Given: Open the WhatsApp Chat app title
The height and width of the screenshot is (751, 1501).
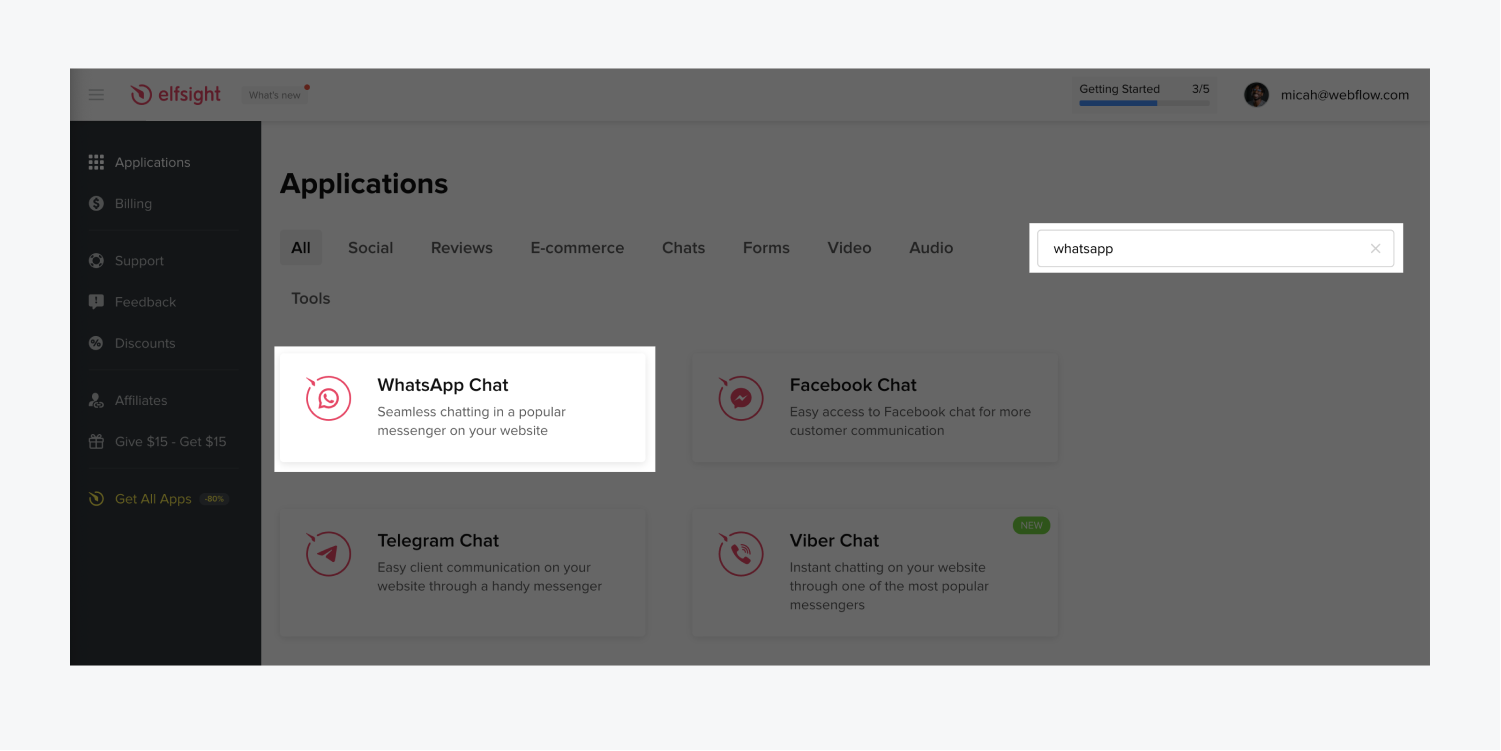Looking at the screenshot, I should tap(443, 385).
